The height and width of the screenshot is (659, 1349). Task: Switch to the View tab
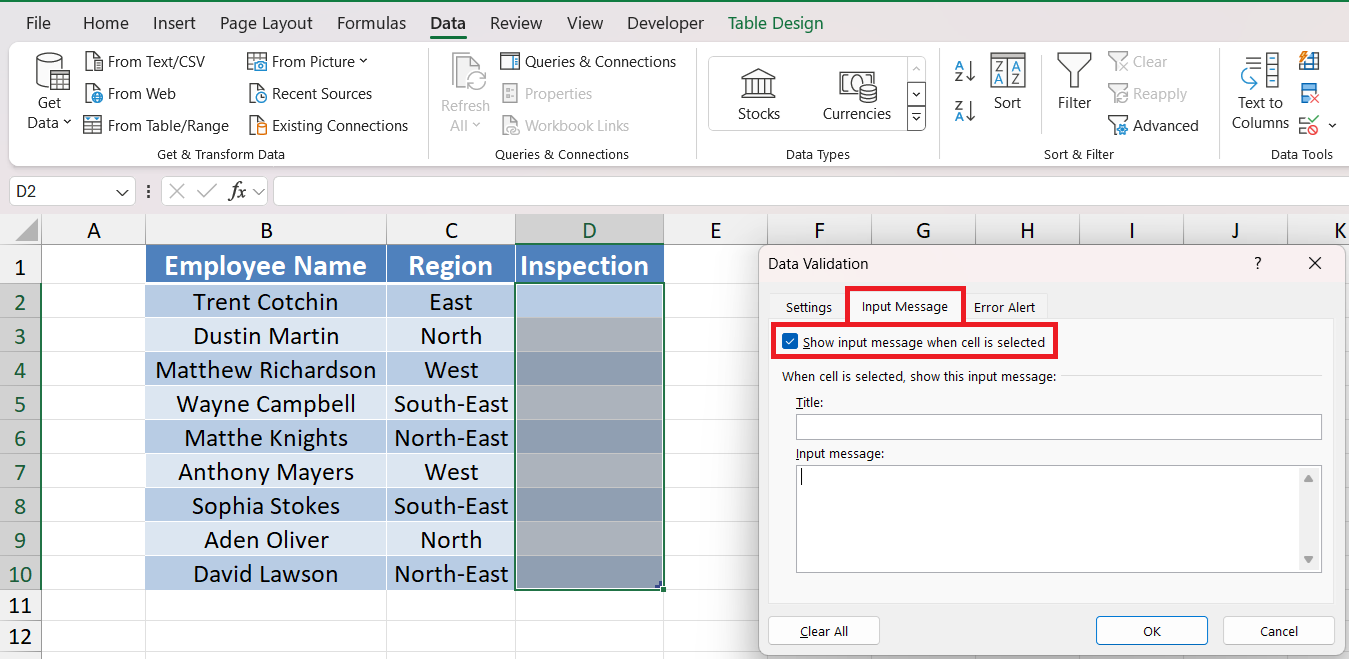coord(585,23)
